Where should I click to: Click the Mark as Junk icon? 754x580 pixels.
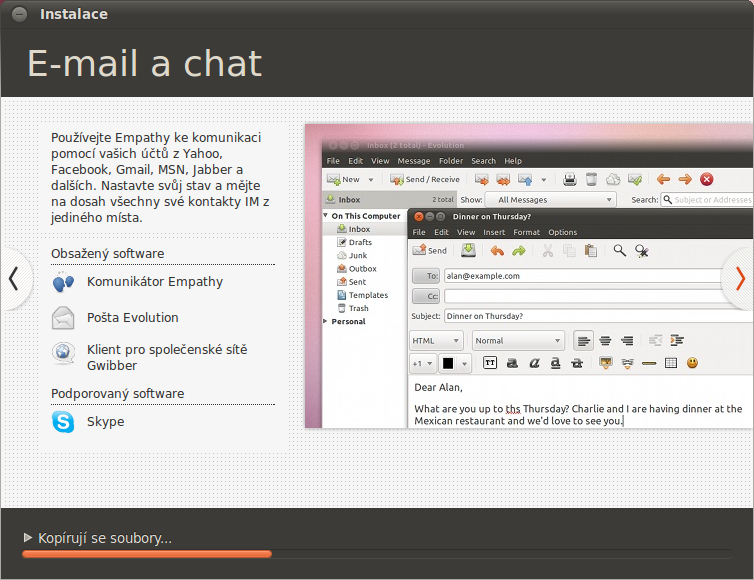click(613, 179)
